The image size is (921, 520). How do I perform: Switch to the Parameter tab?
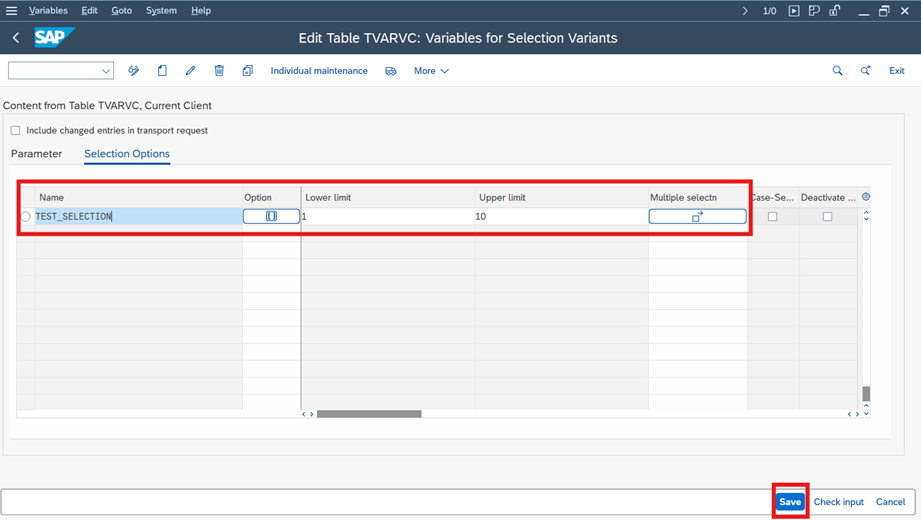pyautogui.click(x=36, y=154)
